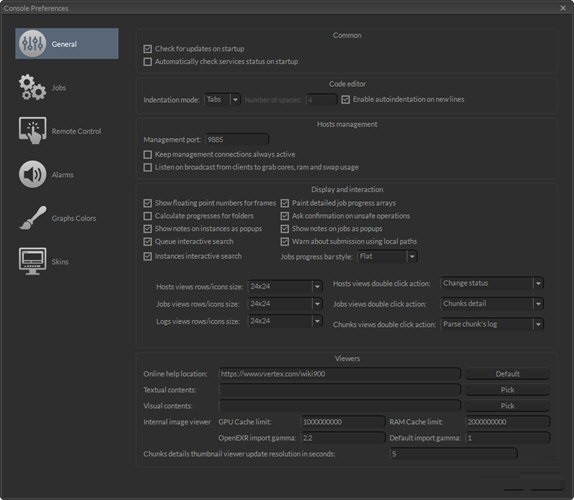This screenshot has height=500, width=574.
Task: Click Default button for online help location
Action: point(507,374)
